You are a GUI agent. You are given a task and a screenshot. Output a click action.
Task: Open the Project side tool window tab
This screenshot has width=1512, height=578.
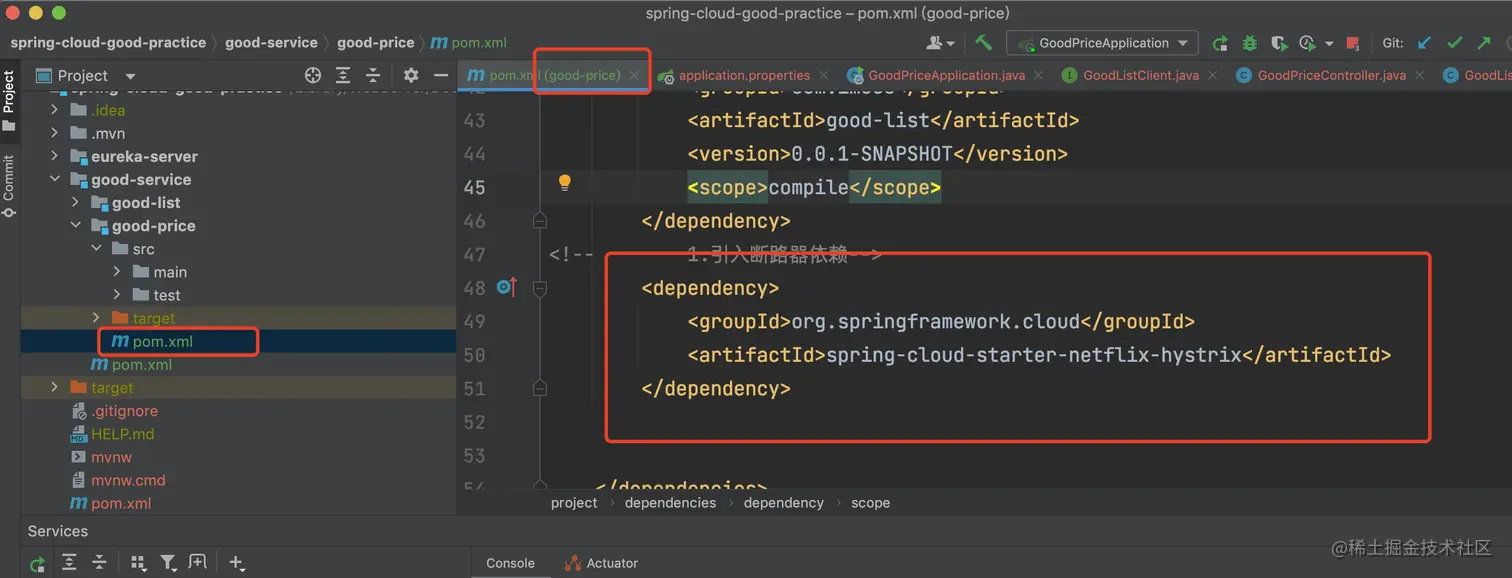tap(9, 101)
